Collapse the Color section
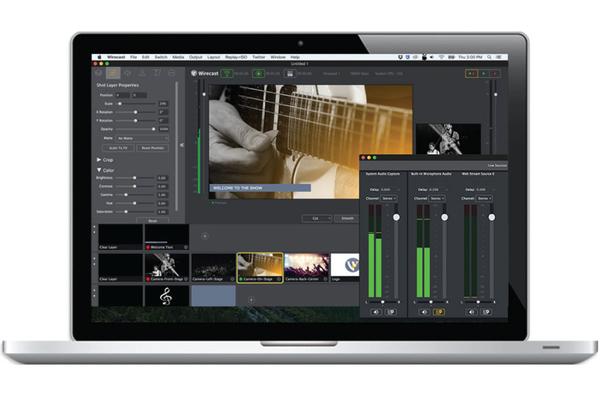 pos(99,170)
